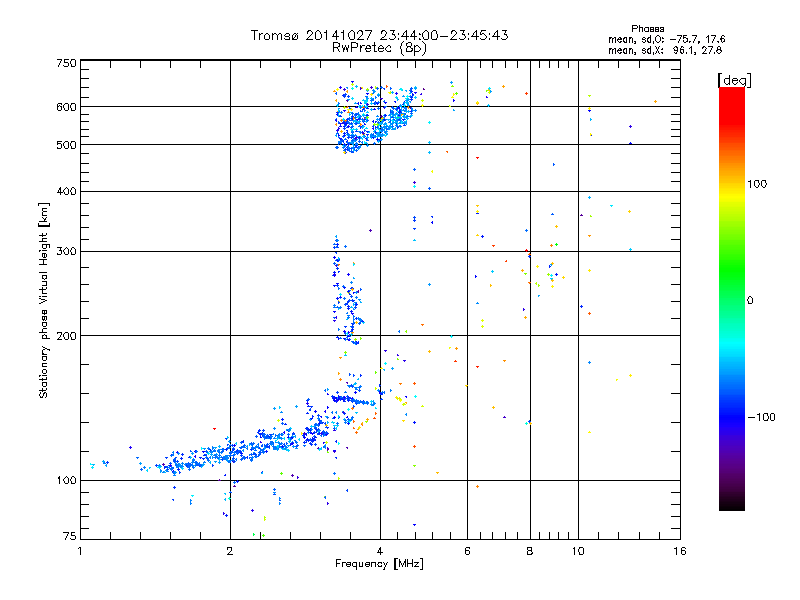Click the y-axis label '400'
This screenshot has width=800, height=600.
pos(66,191)
